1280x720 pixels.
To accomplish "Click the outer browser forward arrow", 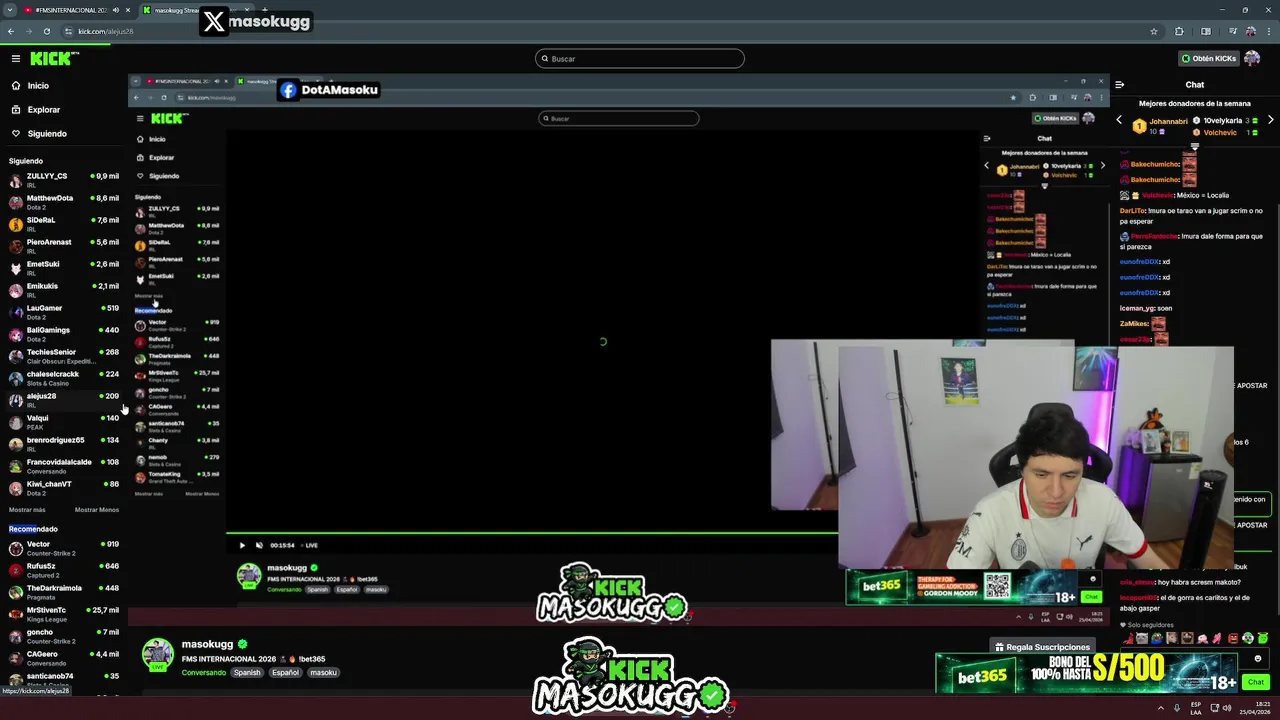I will (28, 31).
